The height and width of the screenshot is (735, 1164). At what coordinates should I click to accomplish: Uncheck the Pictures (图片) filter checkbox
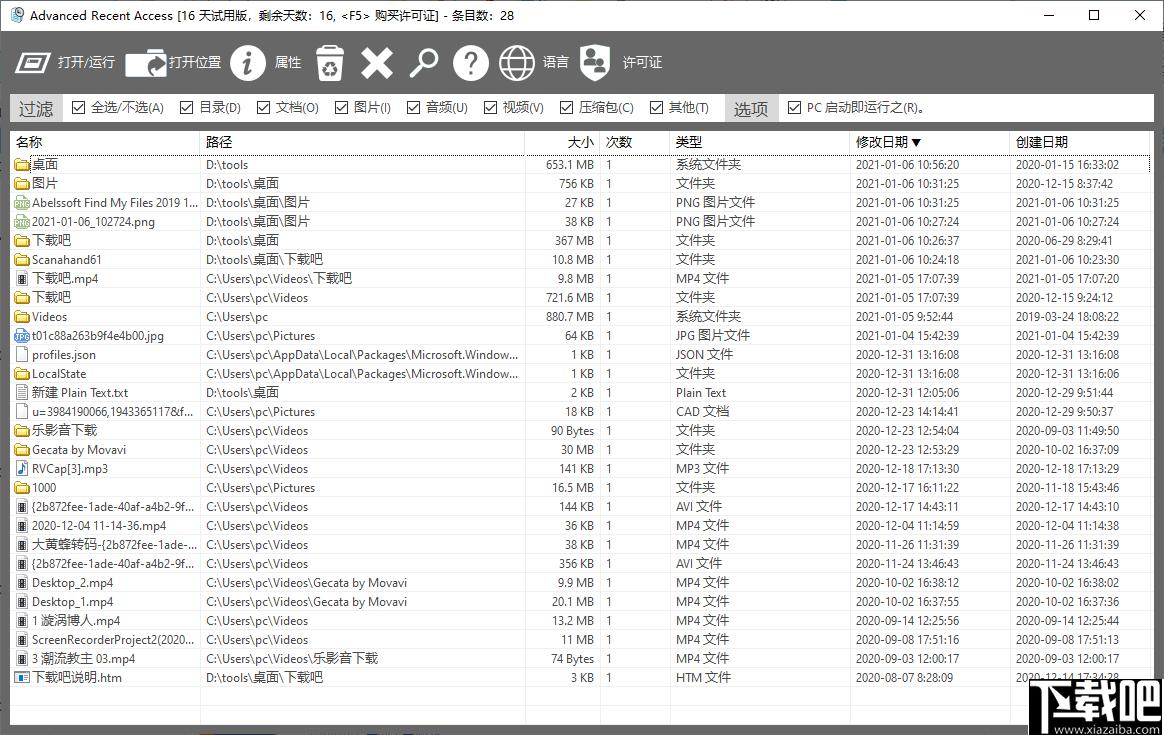point(342,108)
